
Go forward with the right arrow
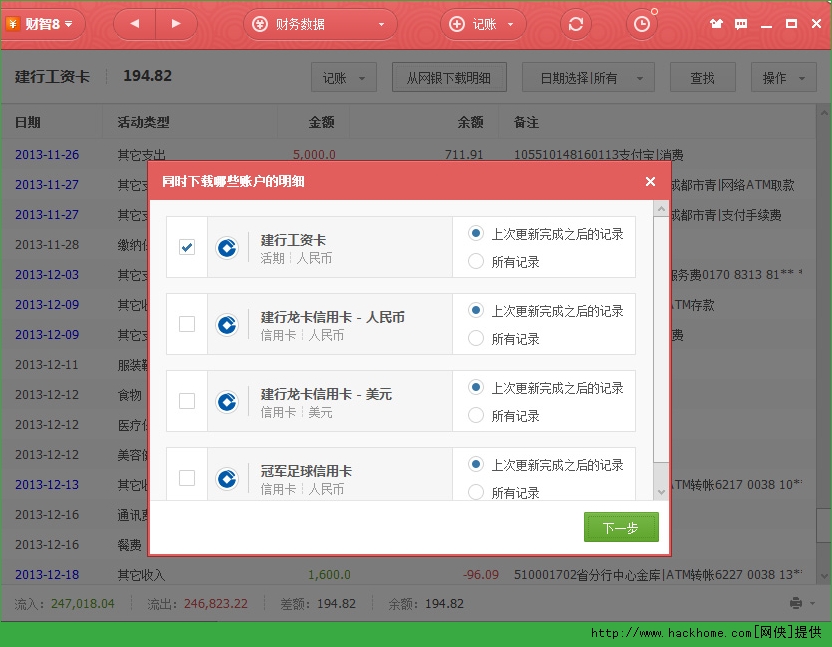point(176,24)
